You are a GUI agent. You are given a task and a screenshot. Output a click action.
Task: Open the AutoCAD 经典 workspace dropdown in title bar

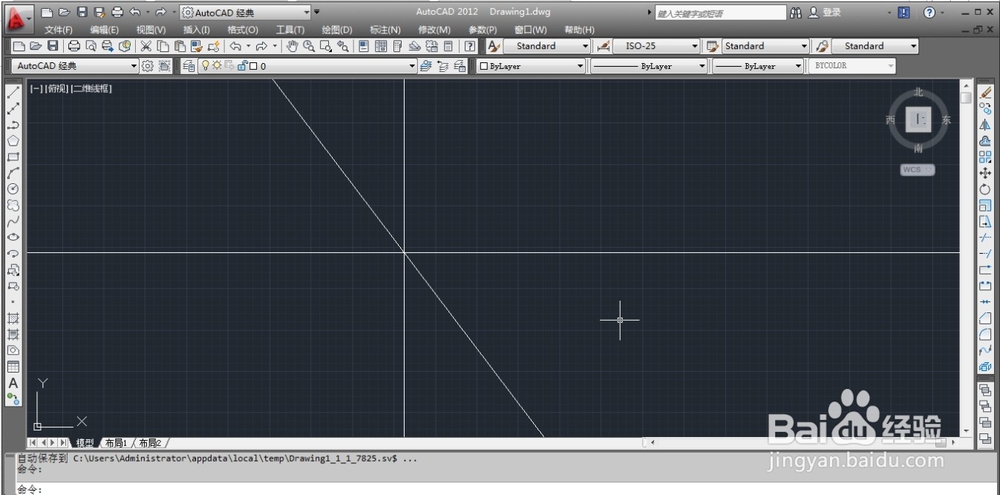coord(246,12)
